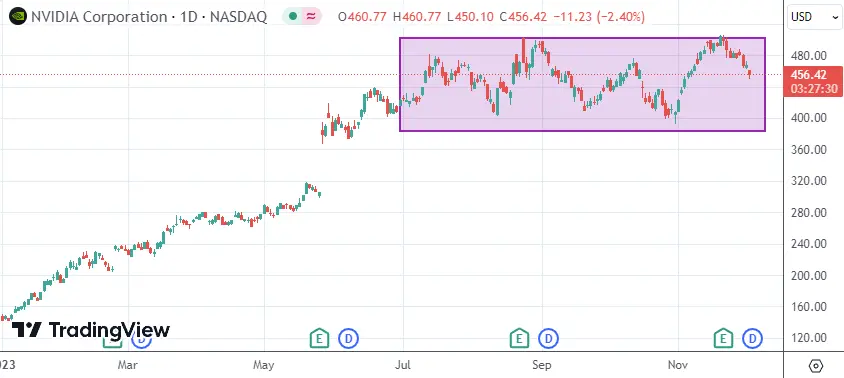844x378 pixels.
Task: Click the 456.42 current price label
Action: [x=812, y=75]
